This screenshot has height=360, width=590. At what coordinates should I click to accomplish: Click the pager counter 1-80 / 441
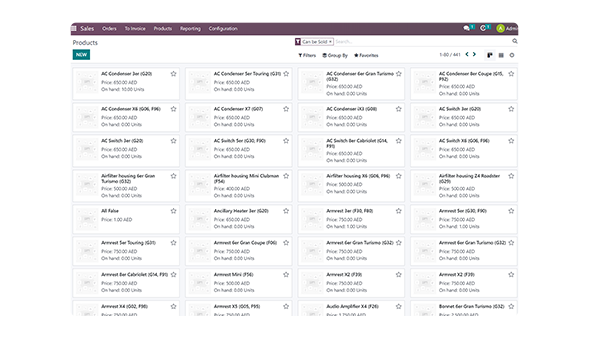click(450, 55)
